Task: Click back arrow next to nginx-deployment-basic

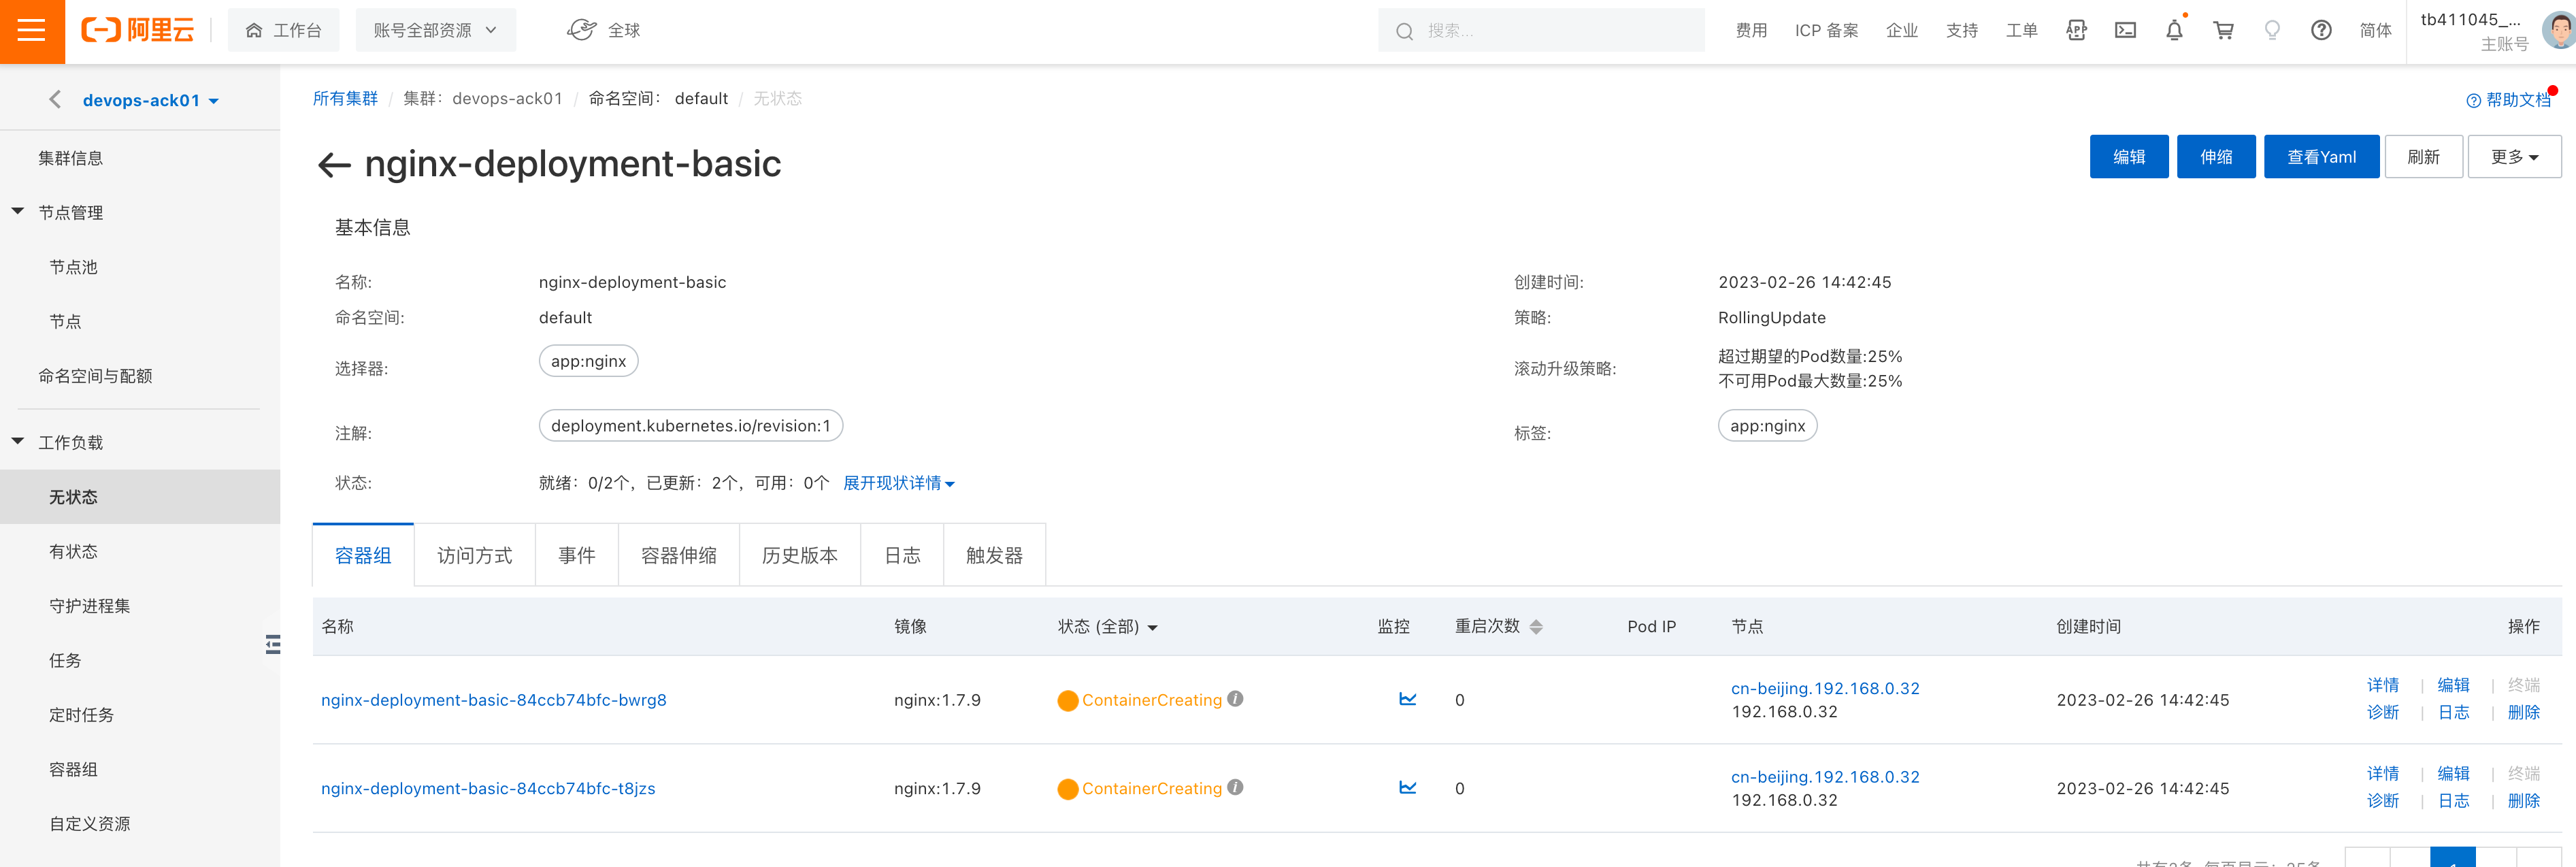Action: (x=334, y=165)
